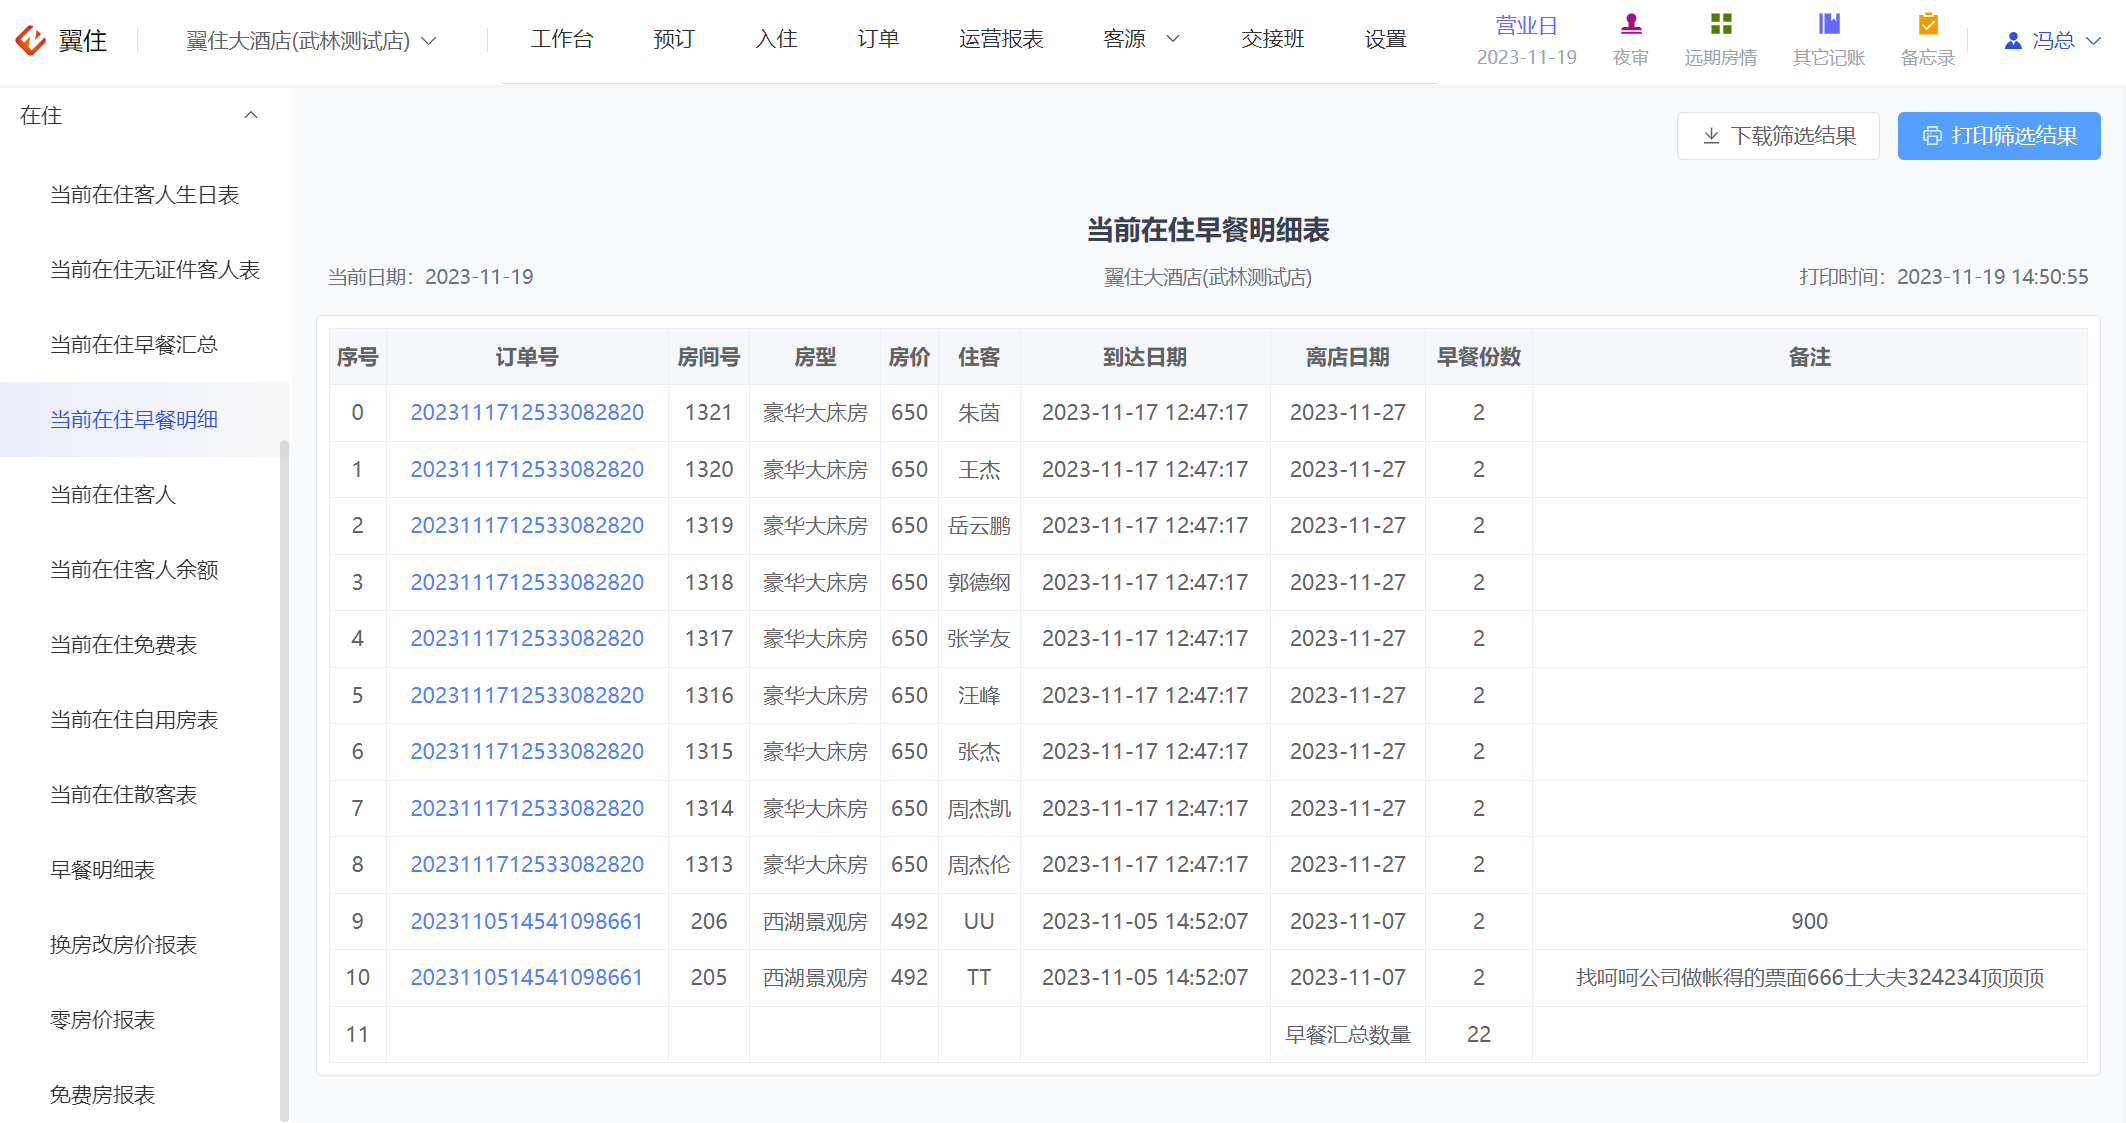Screen dimensions: 2126x1123
Task: Click the 早餐汇总数量 total value 22
Action: tap(1479, 1035)
